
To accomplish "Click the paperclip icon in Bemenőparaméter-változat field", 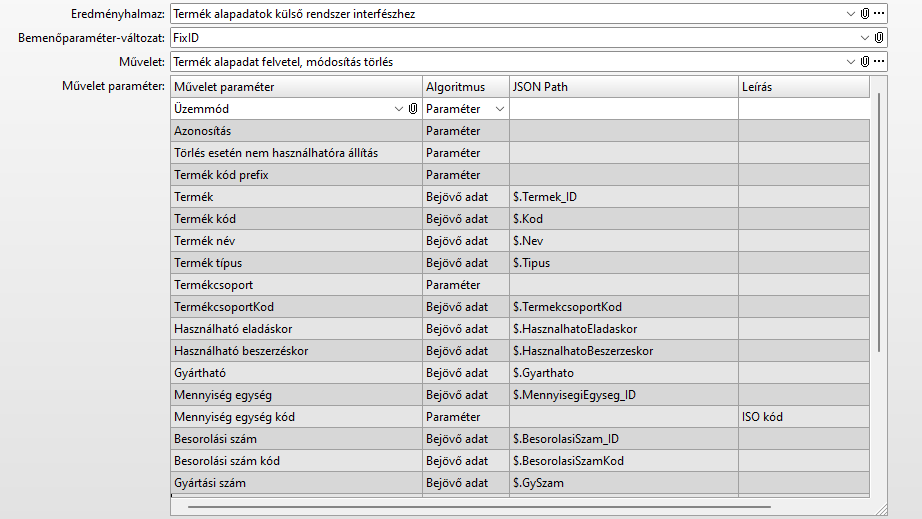I will pyautogui.click(x=879, y=38).
